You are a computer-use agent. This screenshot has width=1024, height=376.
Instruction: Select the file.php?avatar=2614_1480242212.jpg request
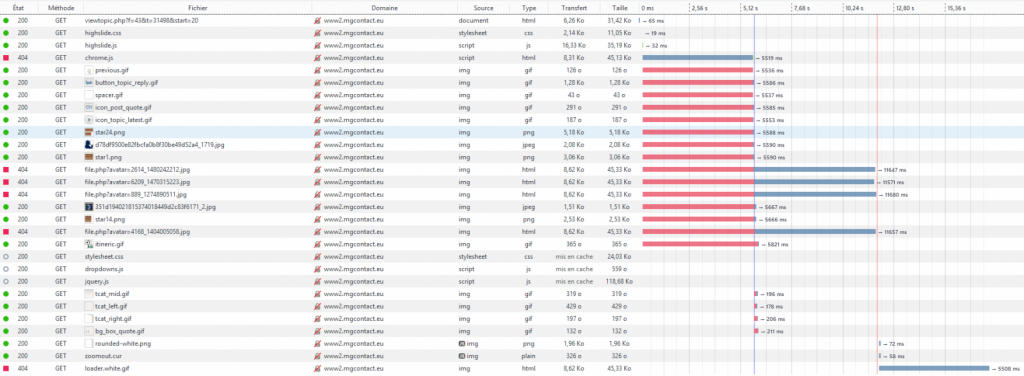tap(512, 170)
